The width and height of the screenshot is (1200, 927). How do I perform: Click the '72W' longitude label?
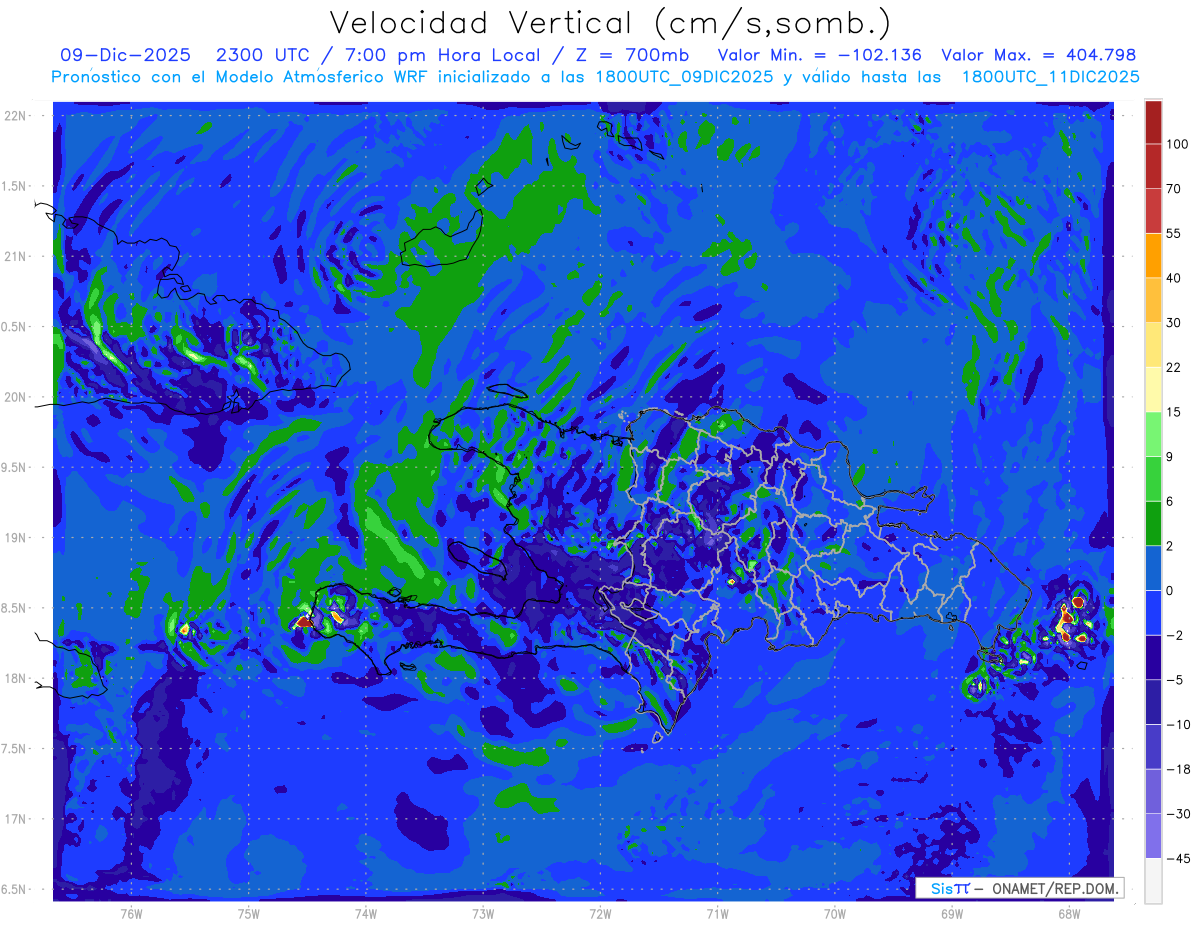(600, 914)
